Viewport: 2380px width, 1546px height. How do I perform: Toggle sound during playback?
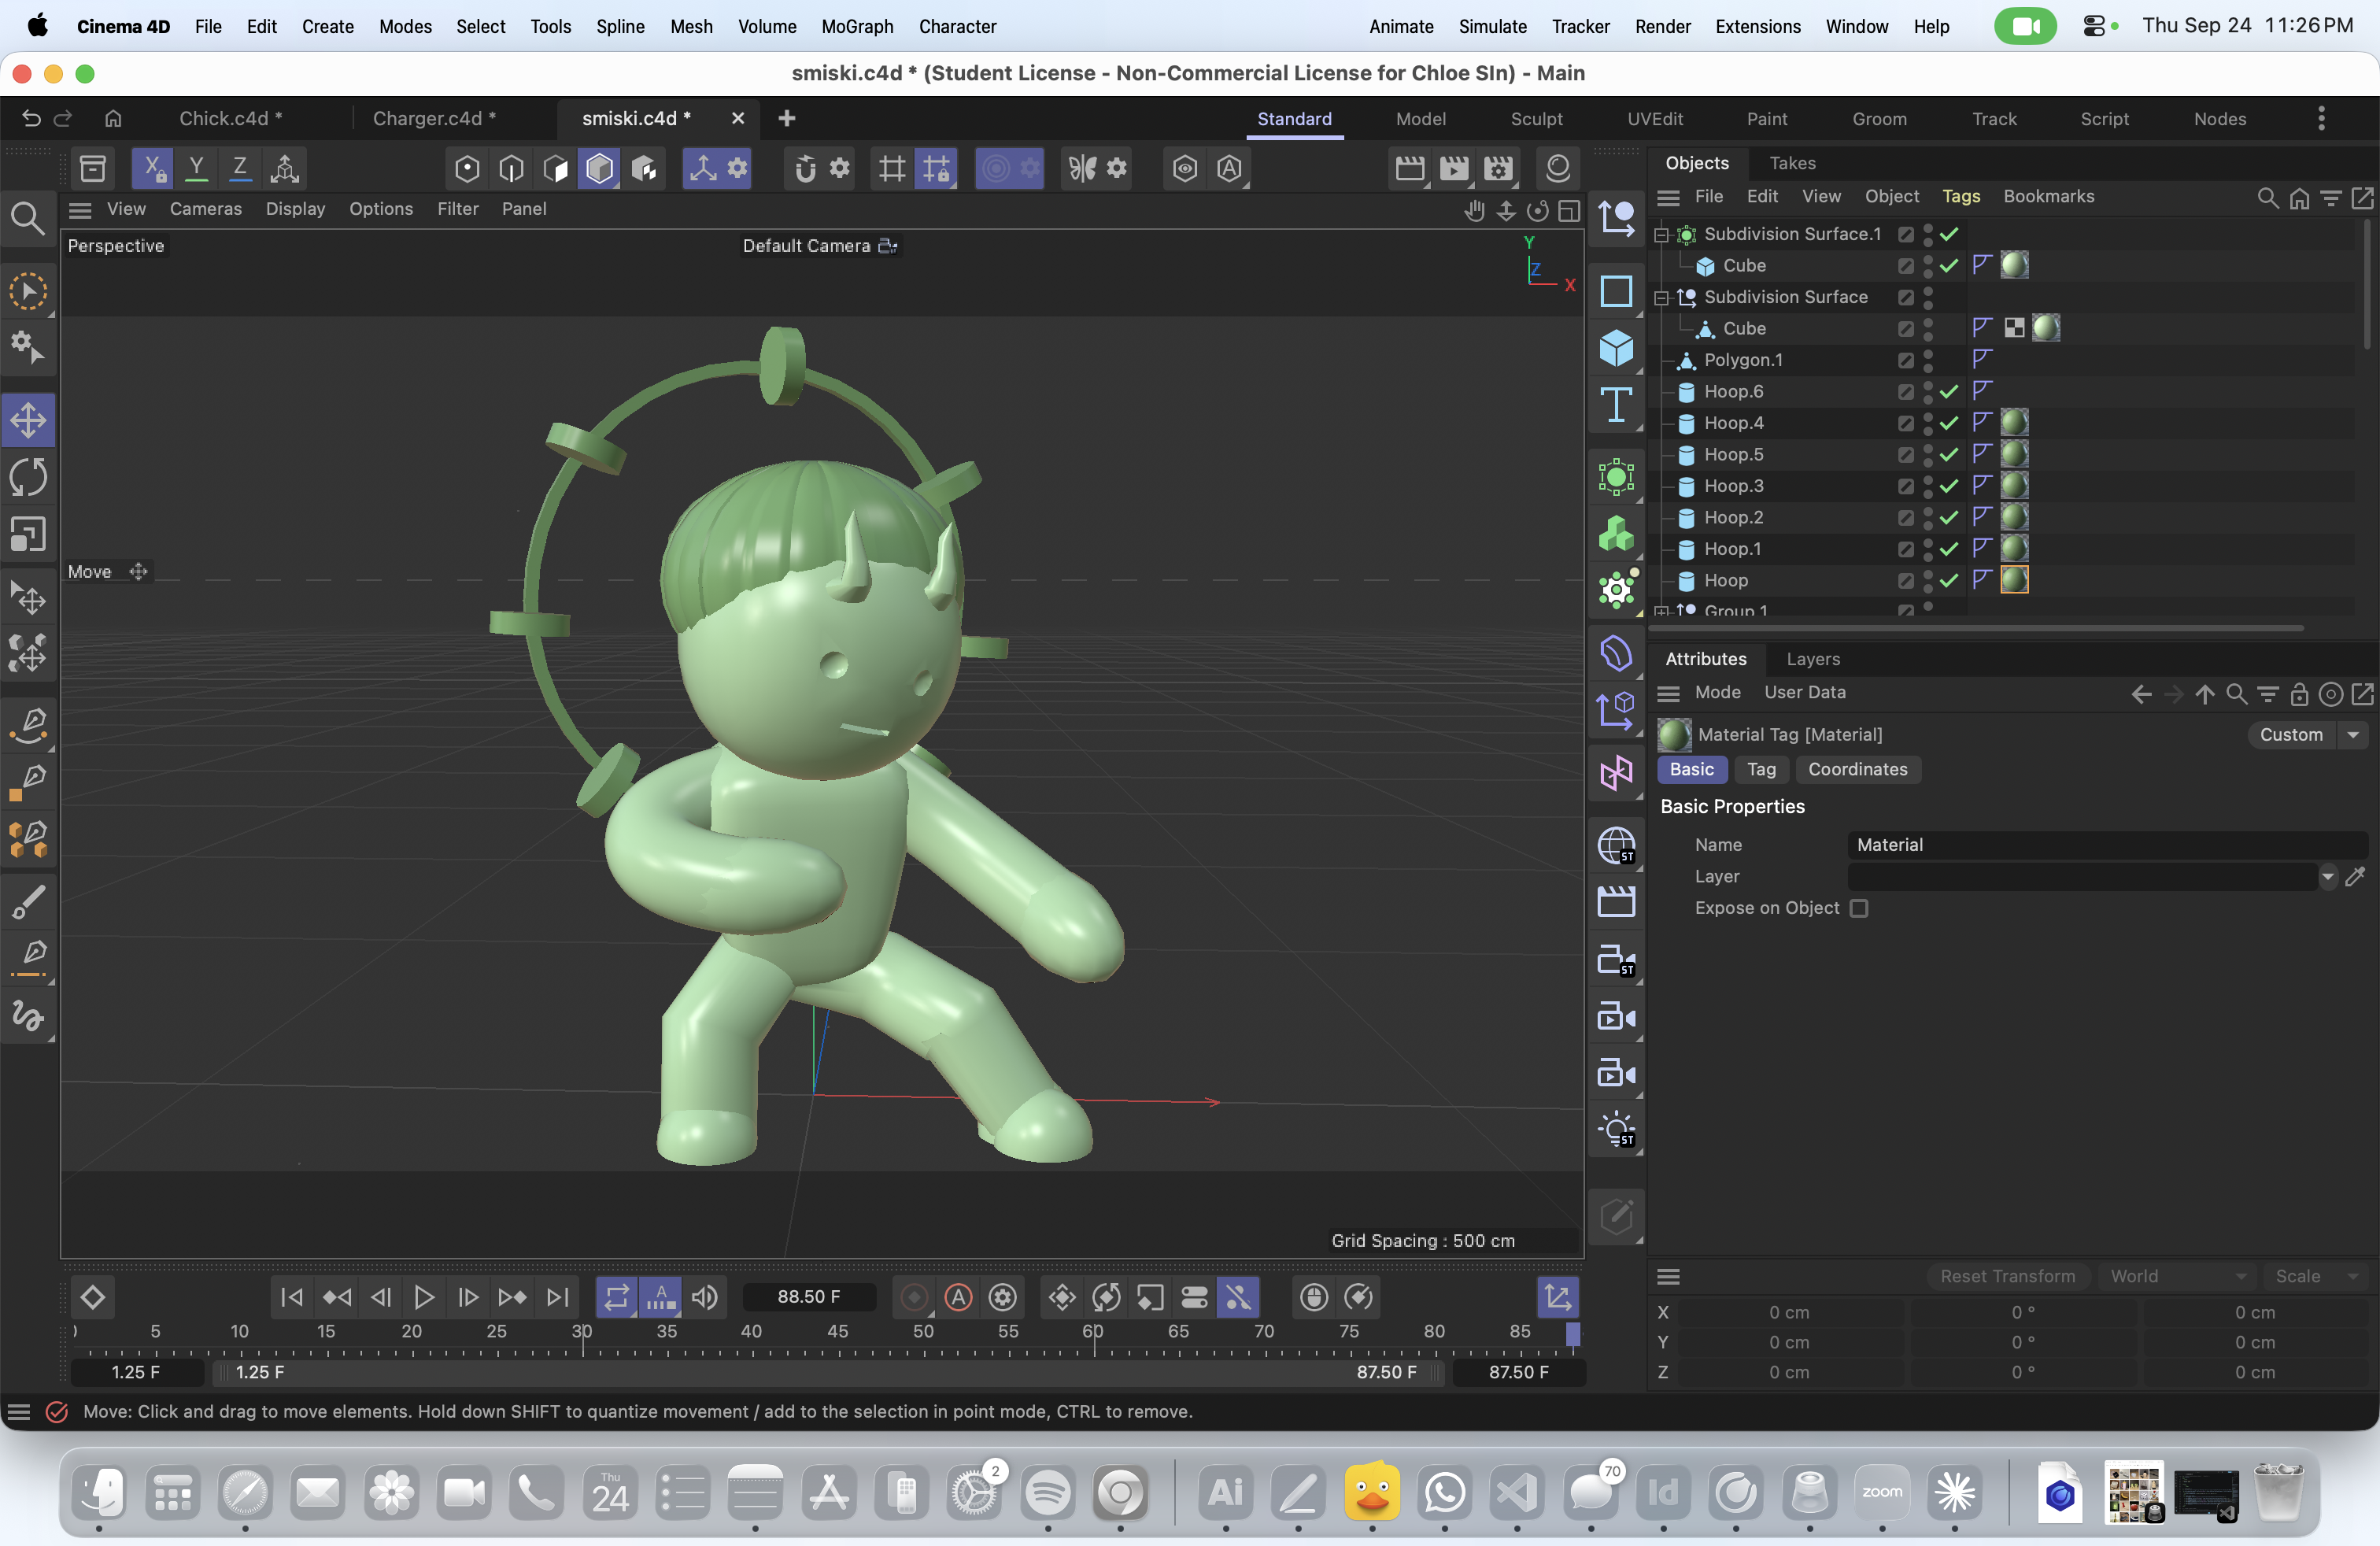(705, 1297)
